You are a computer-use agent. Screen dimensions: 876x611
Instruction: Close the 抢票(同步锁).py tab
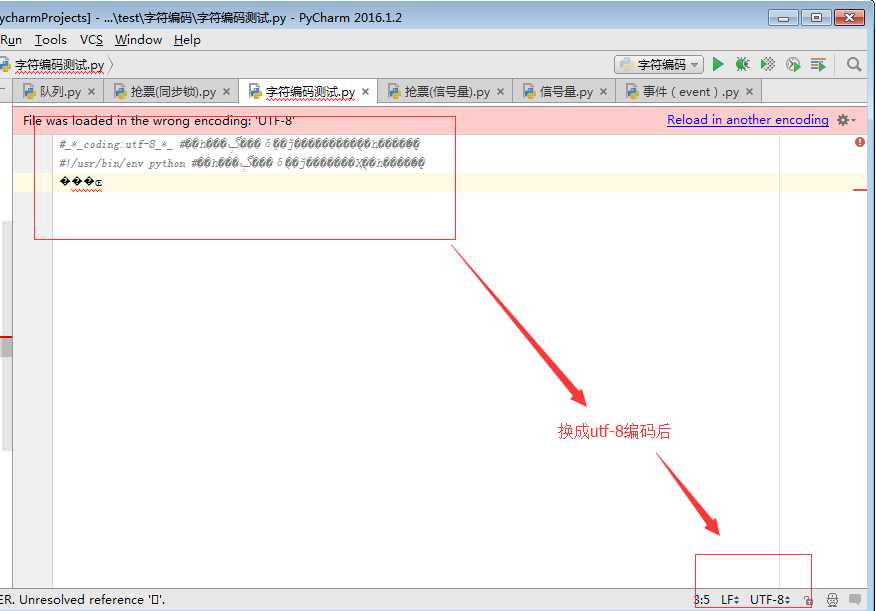click(226, 92)
